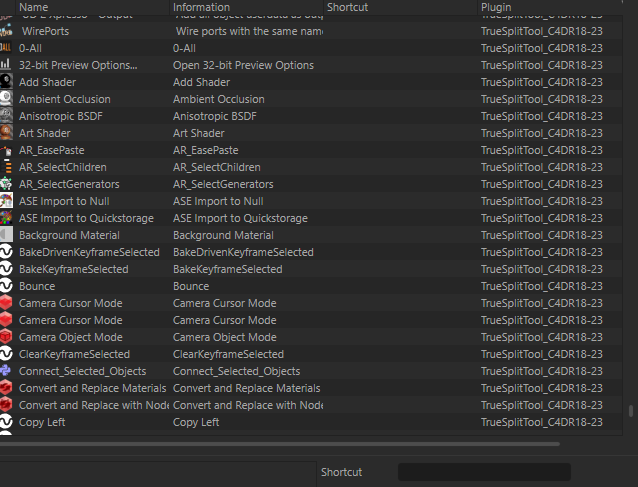
Task: Click the ASE Import to Null icon
Action: tap(6, 201)
